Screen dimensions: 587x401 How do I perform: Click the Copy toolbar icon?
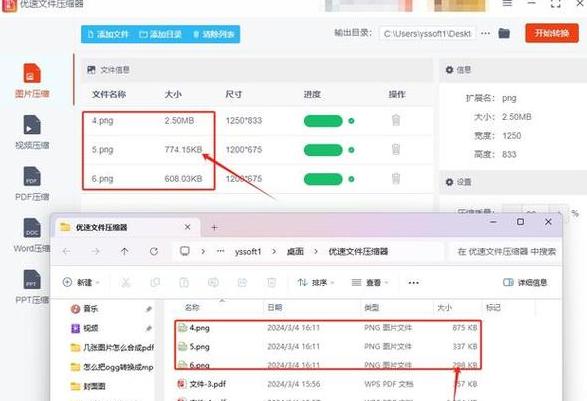tap(155, 283)
